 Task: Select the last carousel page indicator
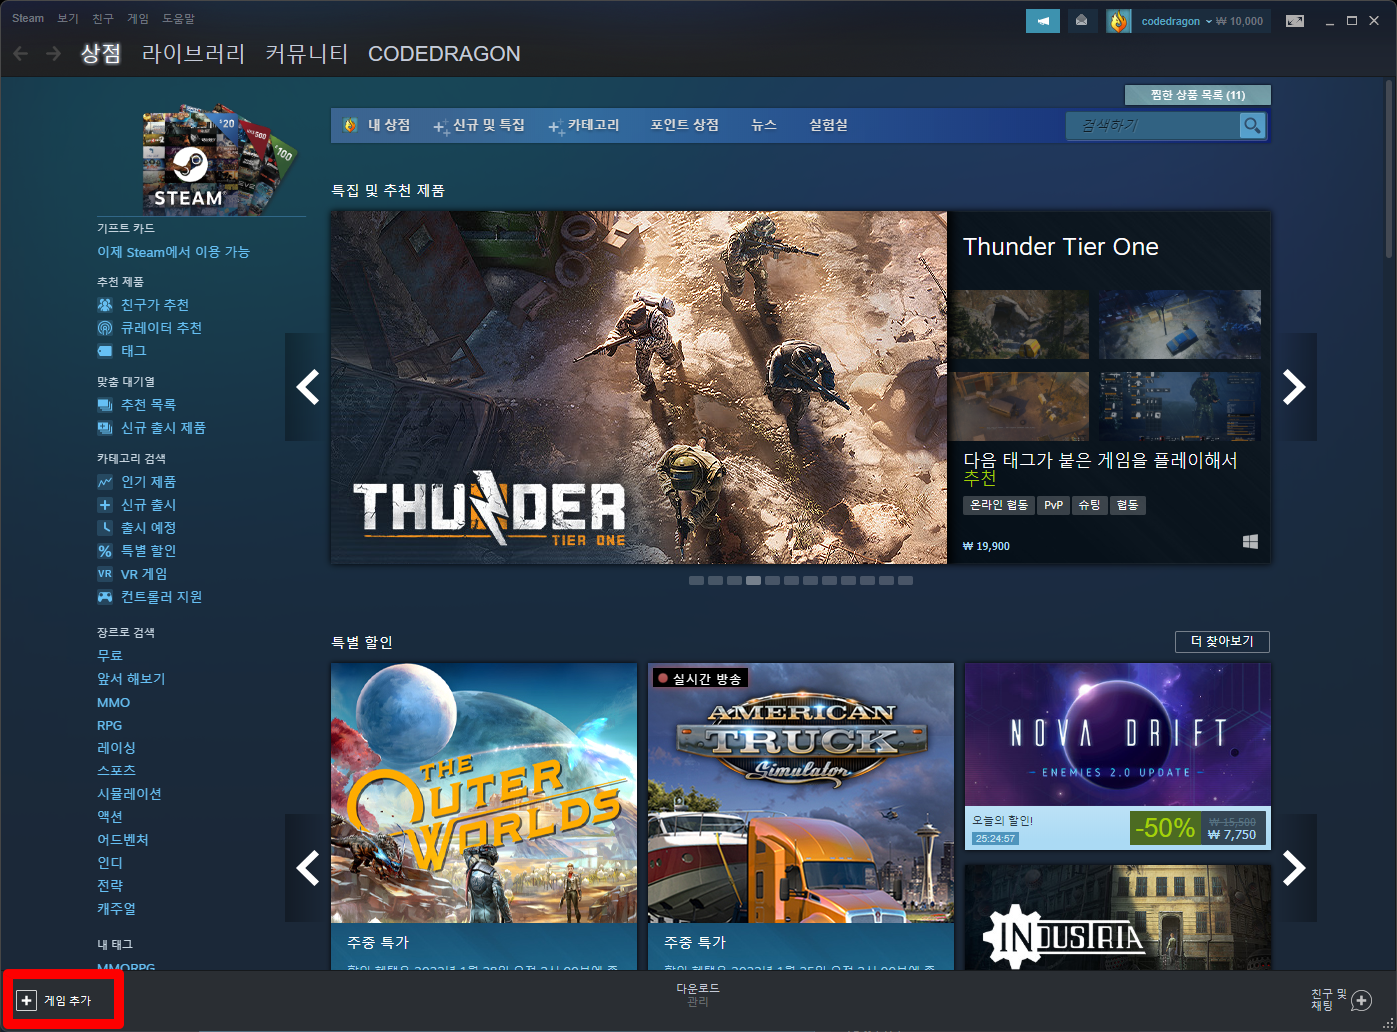(x=905, y=580)
